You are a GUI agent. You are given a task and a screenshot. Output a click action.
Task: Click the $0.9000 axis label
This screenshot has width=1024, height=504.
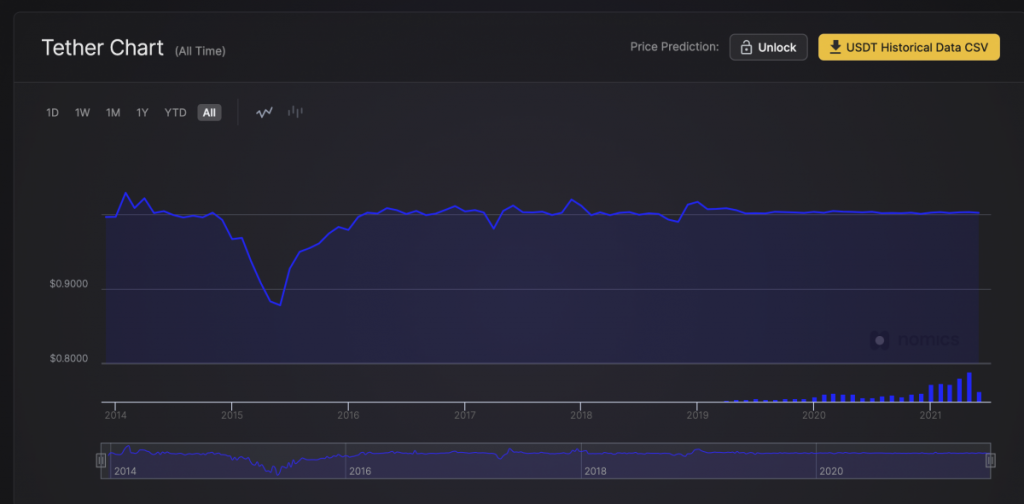pyautogui.click(x=69, y=285)
